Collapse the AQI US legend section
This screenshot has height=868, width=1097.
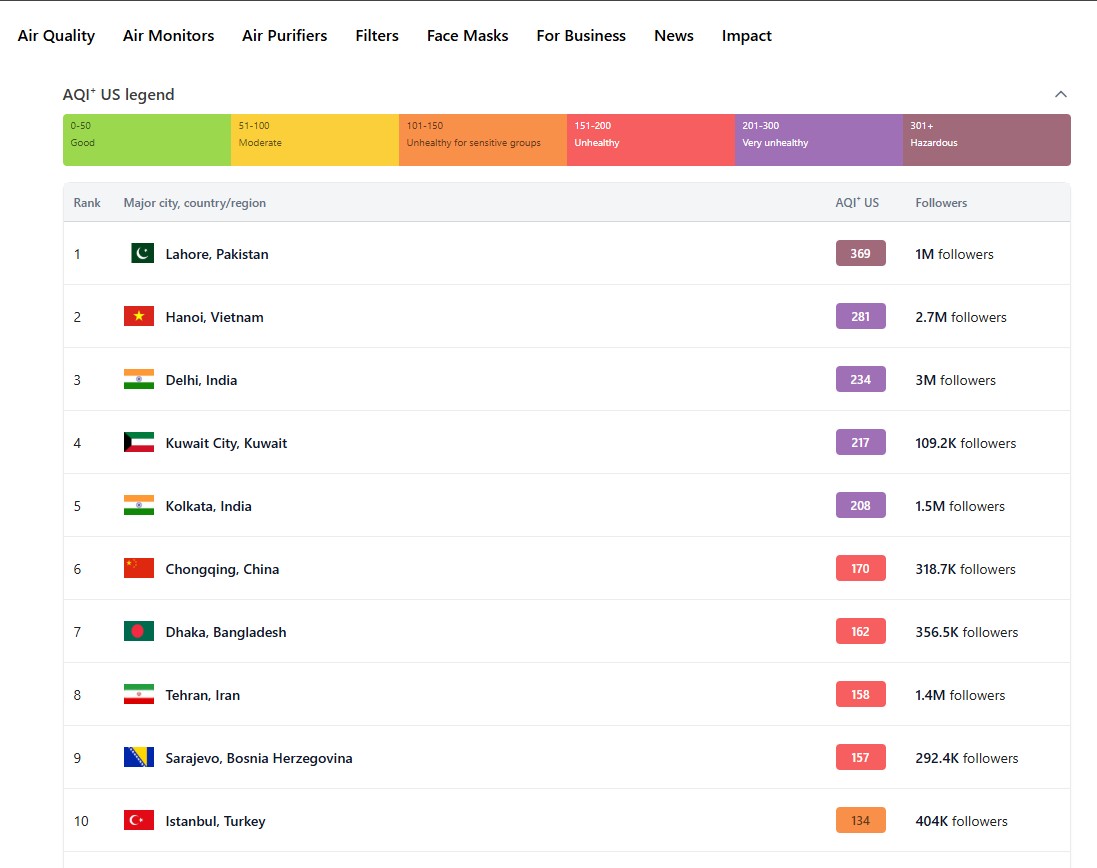(1061, 95)
